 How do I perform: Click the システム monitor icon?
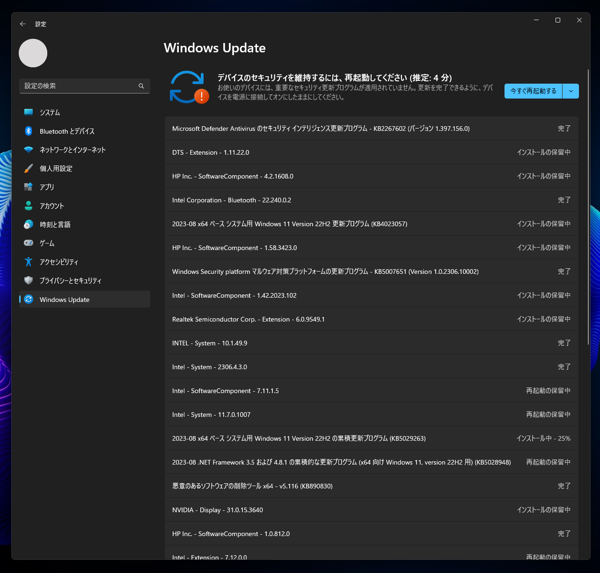[28, 112]
